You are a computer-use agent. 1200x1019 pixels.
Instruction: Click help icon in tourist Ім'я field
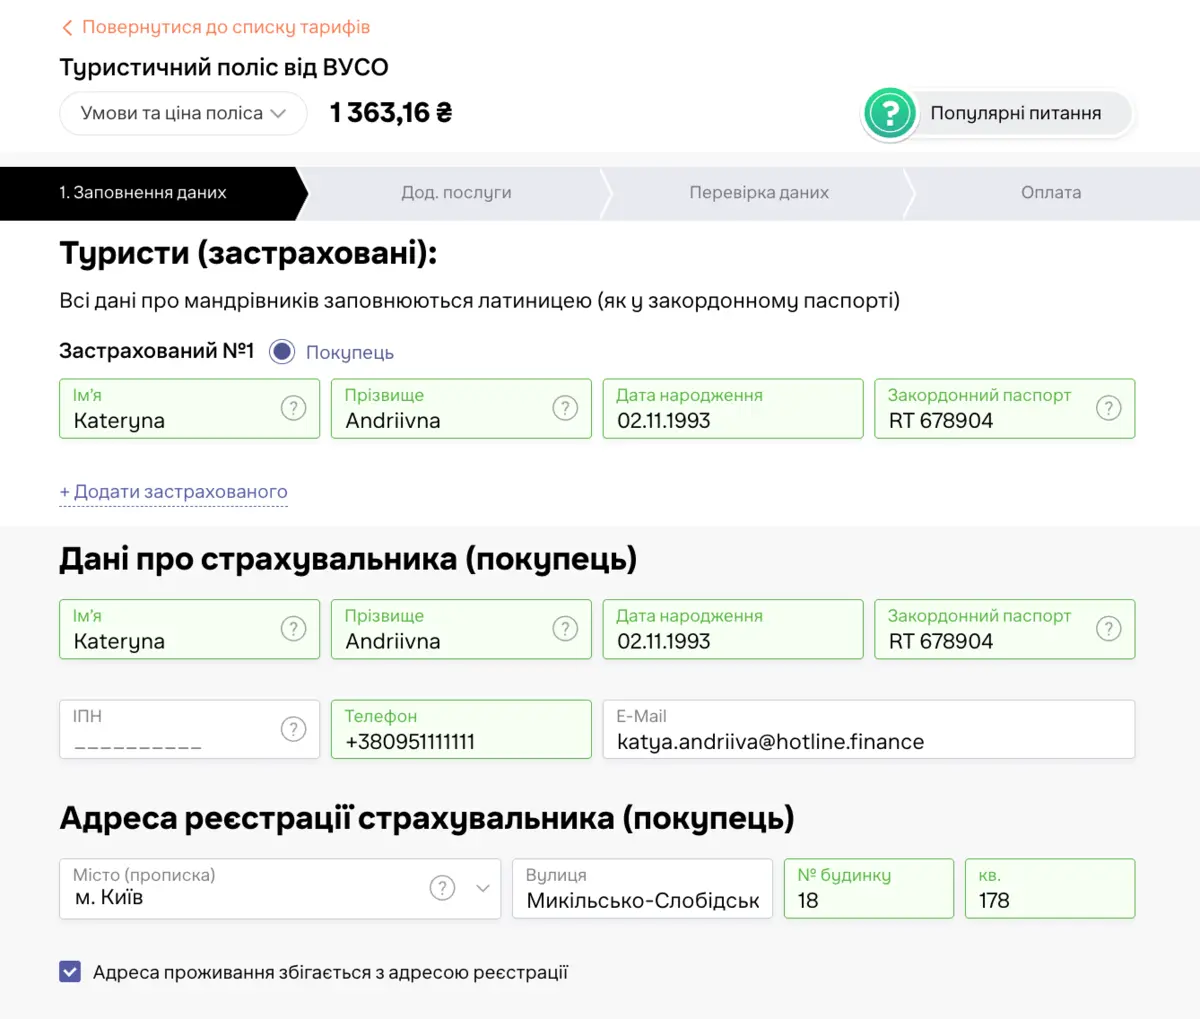(293, 408)
